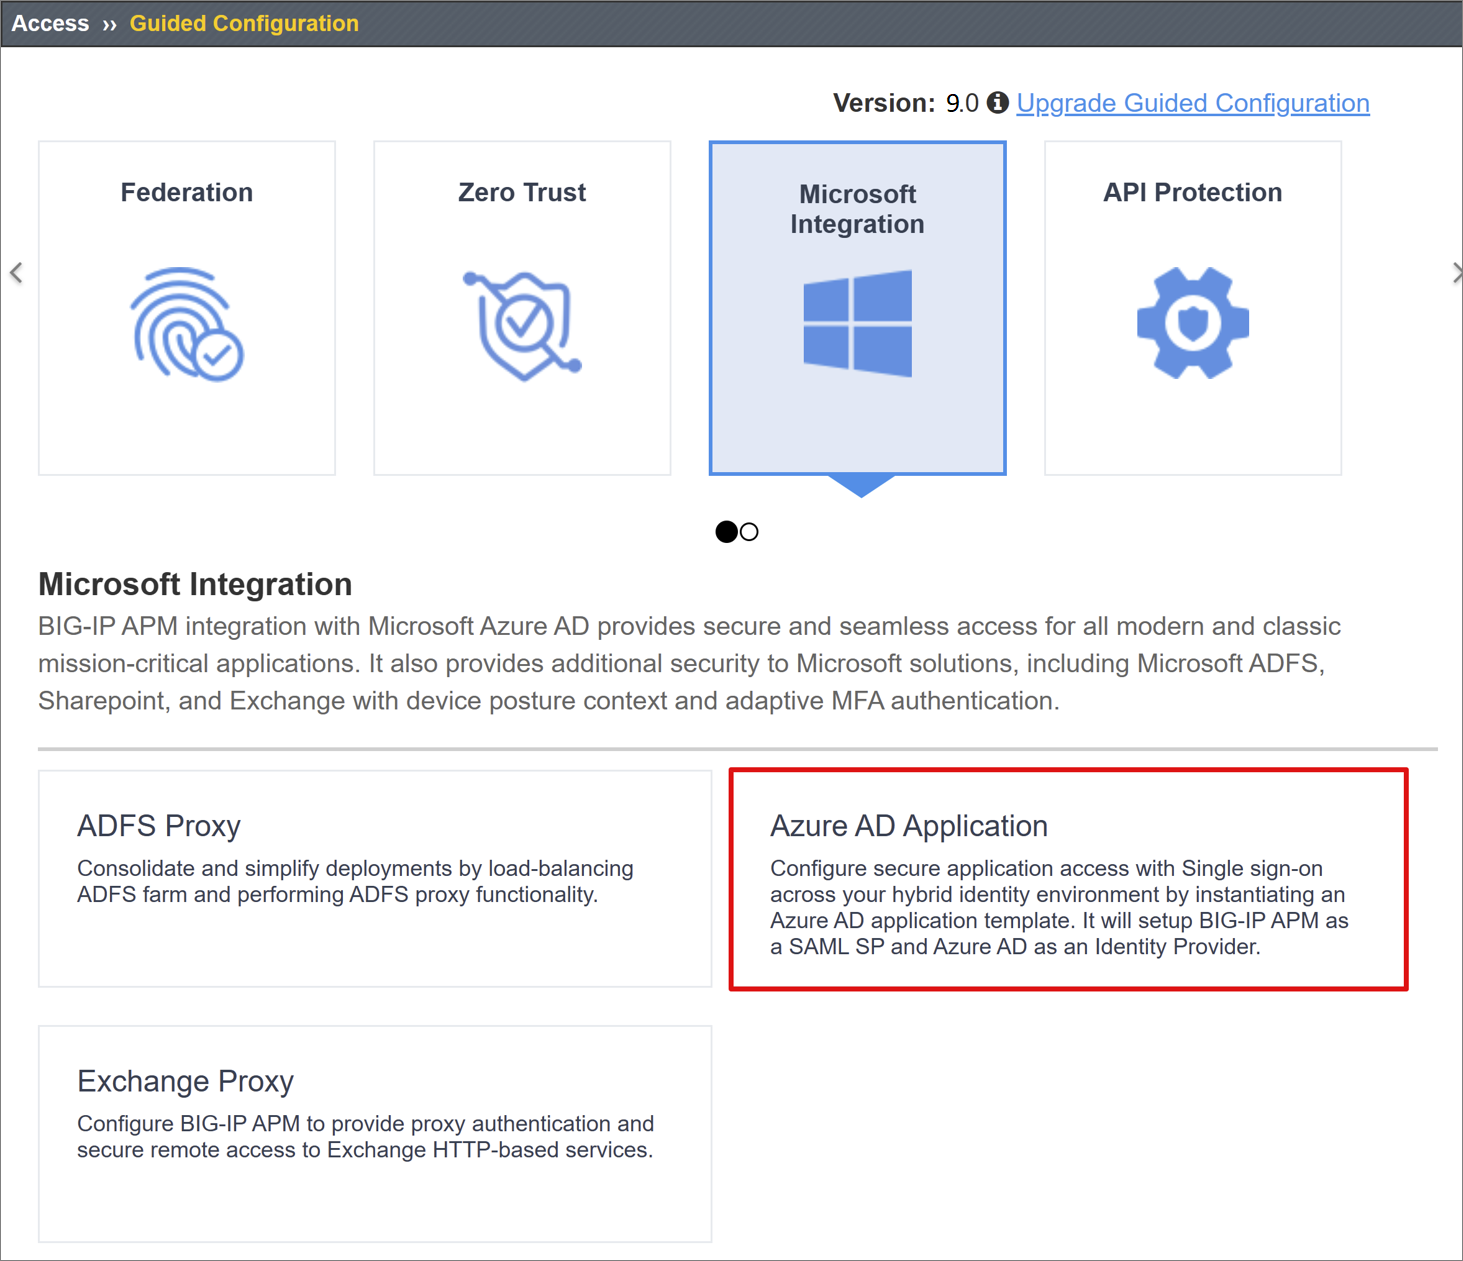Go to previous carousel page arrow

(16, 272)
